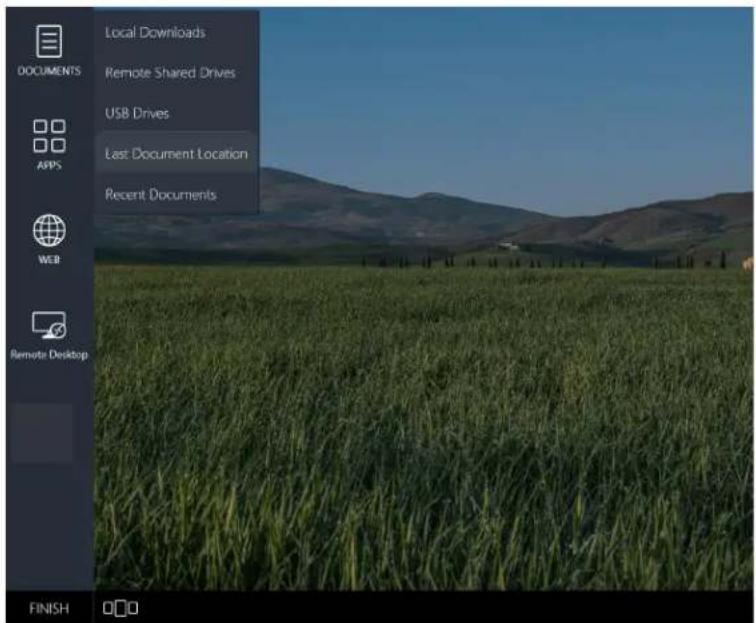Open the Remote Desktop icon
Screen dimensions: 756x623
pos(49,325)
